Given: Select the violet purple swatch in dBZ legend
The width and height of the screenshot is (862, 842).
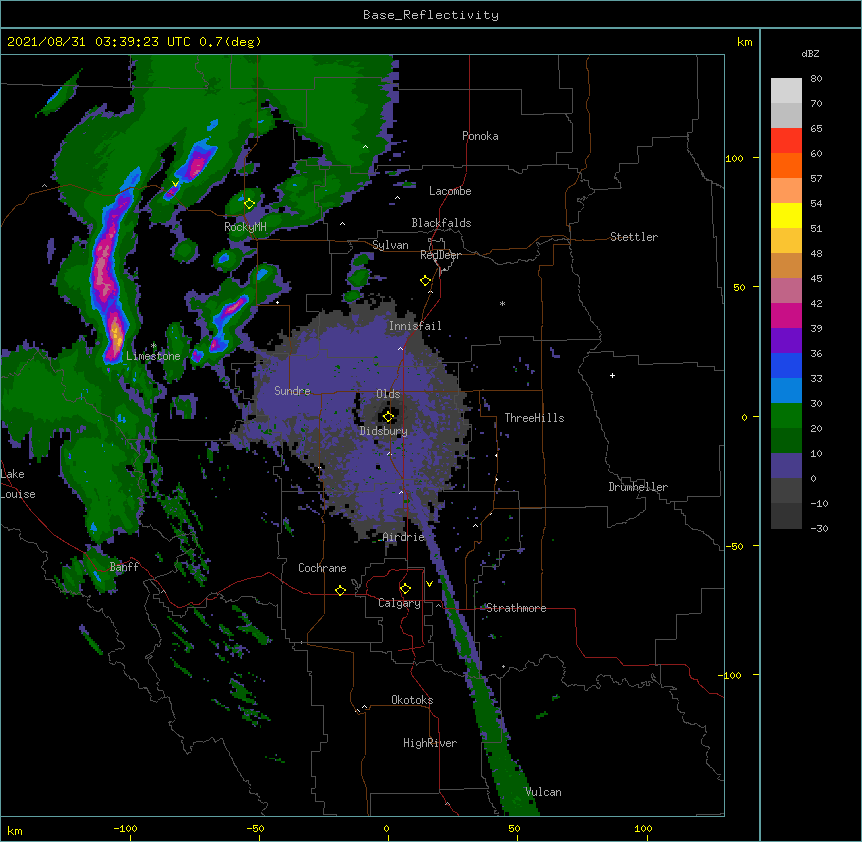Looking at the screenshot, I should coord(786,340).
